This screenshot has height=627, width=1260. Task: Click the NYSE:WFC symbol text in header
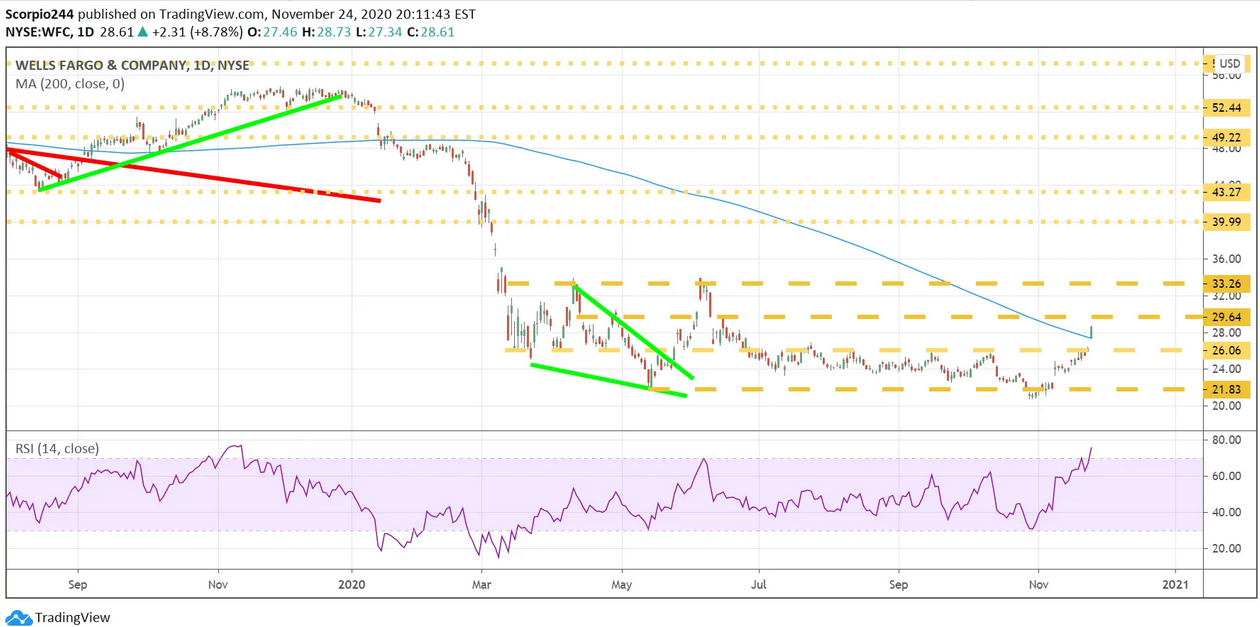pos(38,32)
